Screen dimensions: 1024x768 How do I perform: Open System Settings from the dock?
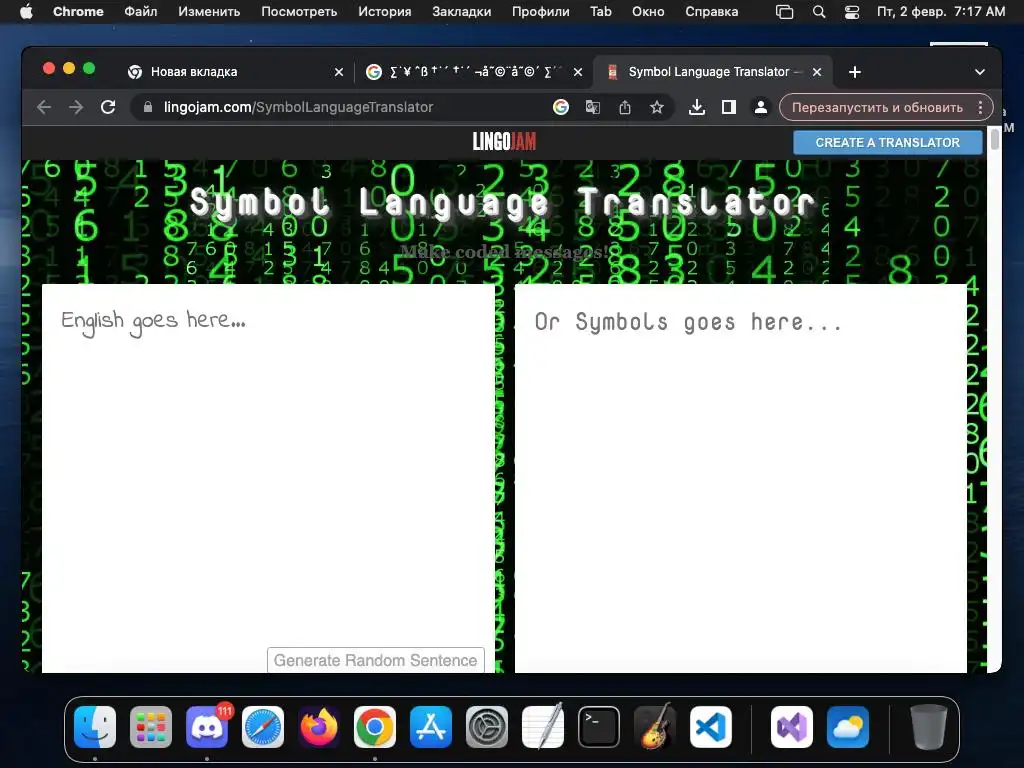click(487, 726)
